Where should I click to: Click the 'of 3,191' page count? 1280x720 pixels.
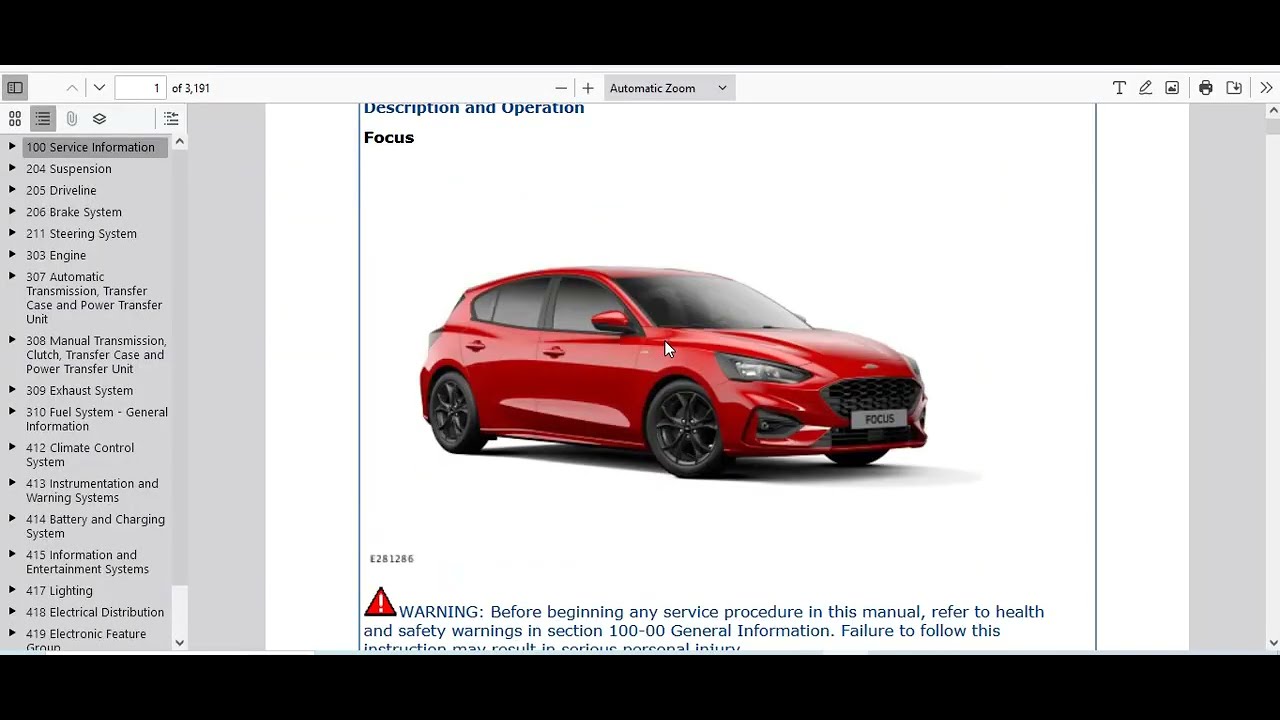click(x=191, y=88)
